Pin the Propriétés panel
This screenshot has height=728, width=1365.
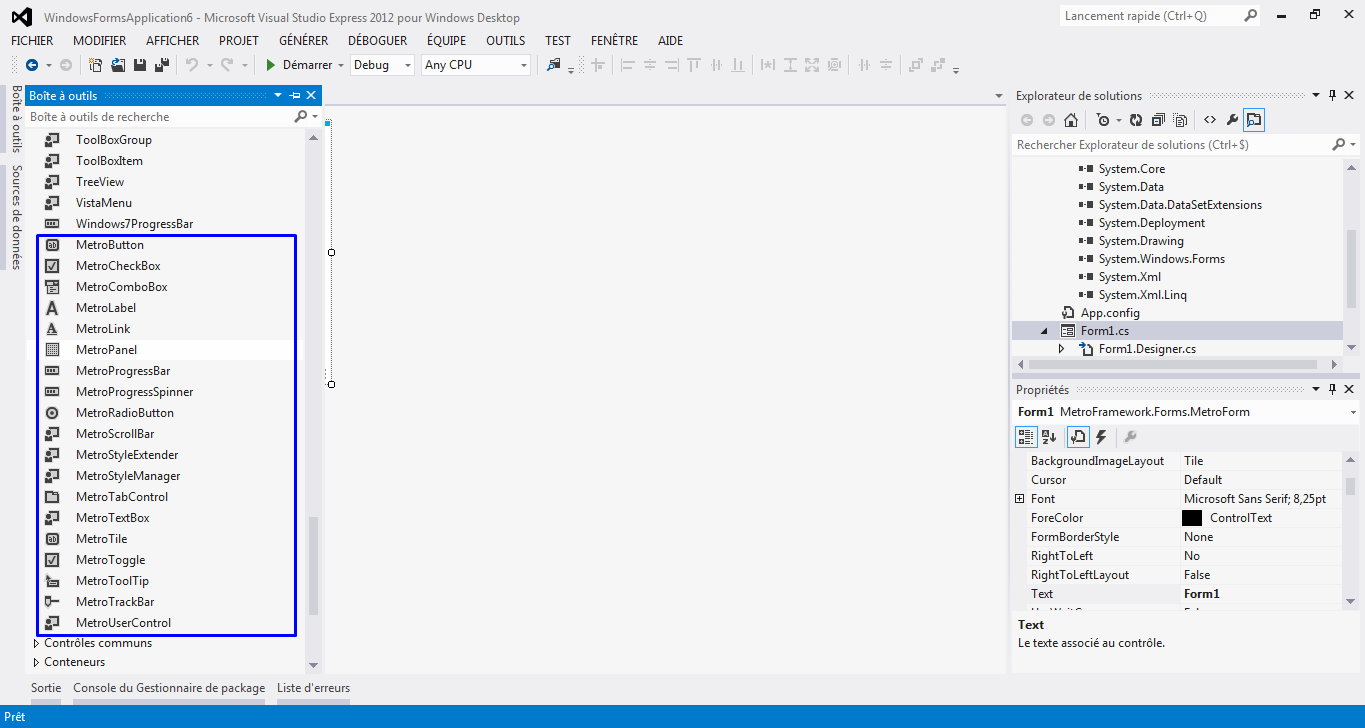pos(1333,390)
